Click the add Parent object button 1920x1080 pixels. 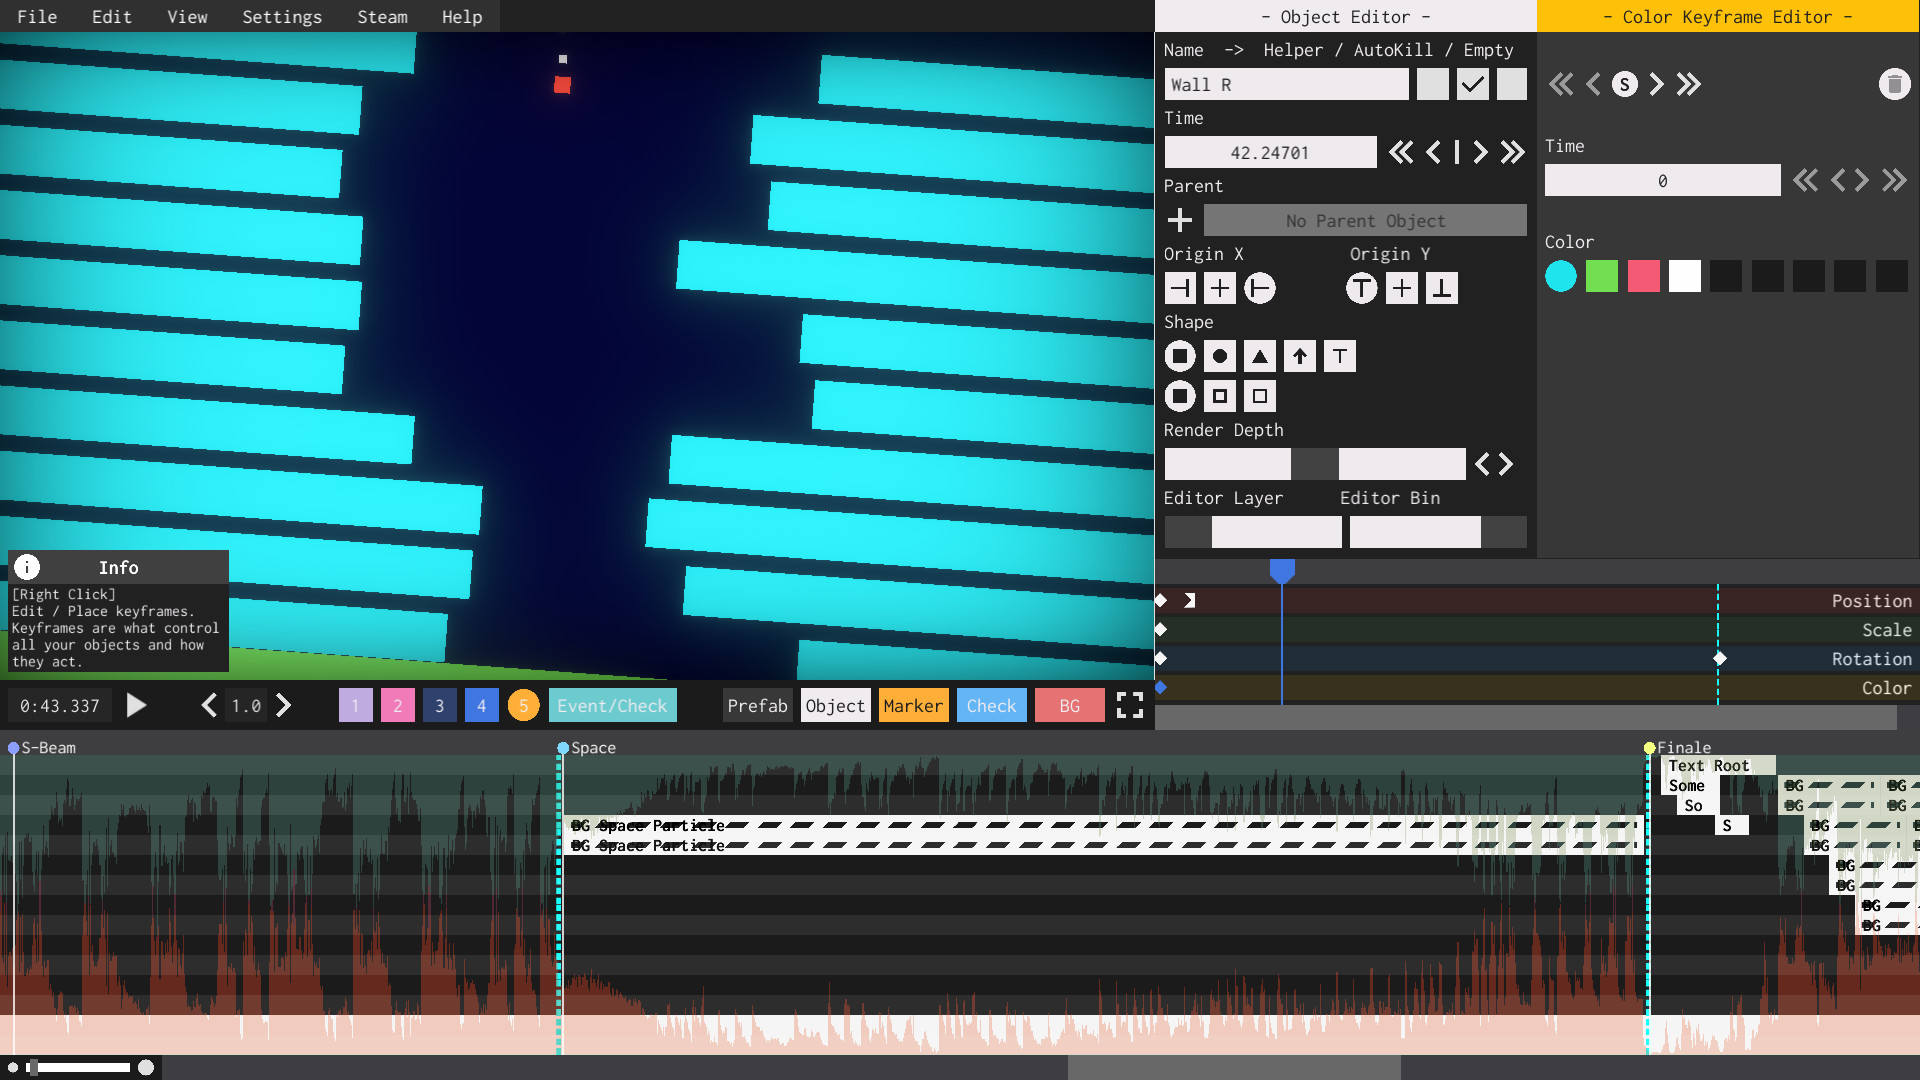tap(1179, 220)
